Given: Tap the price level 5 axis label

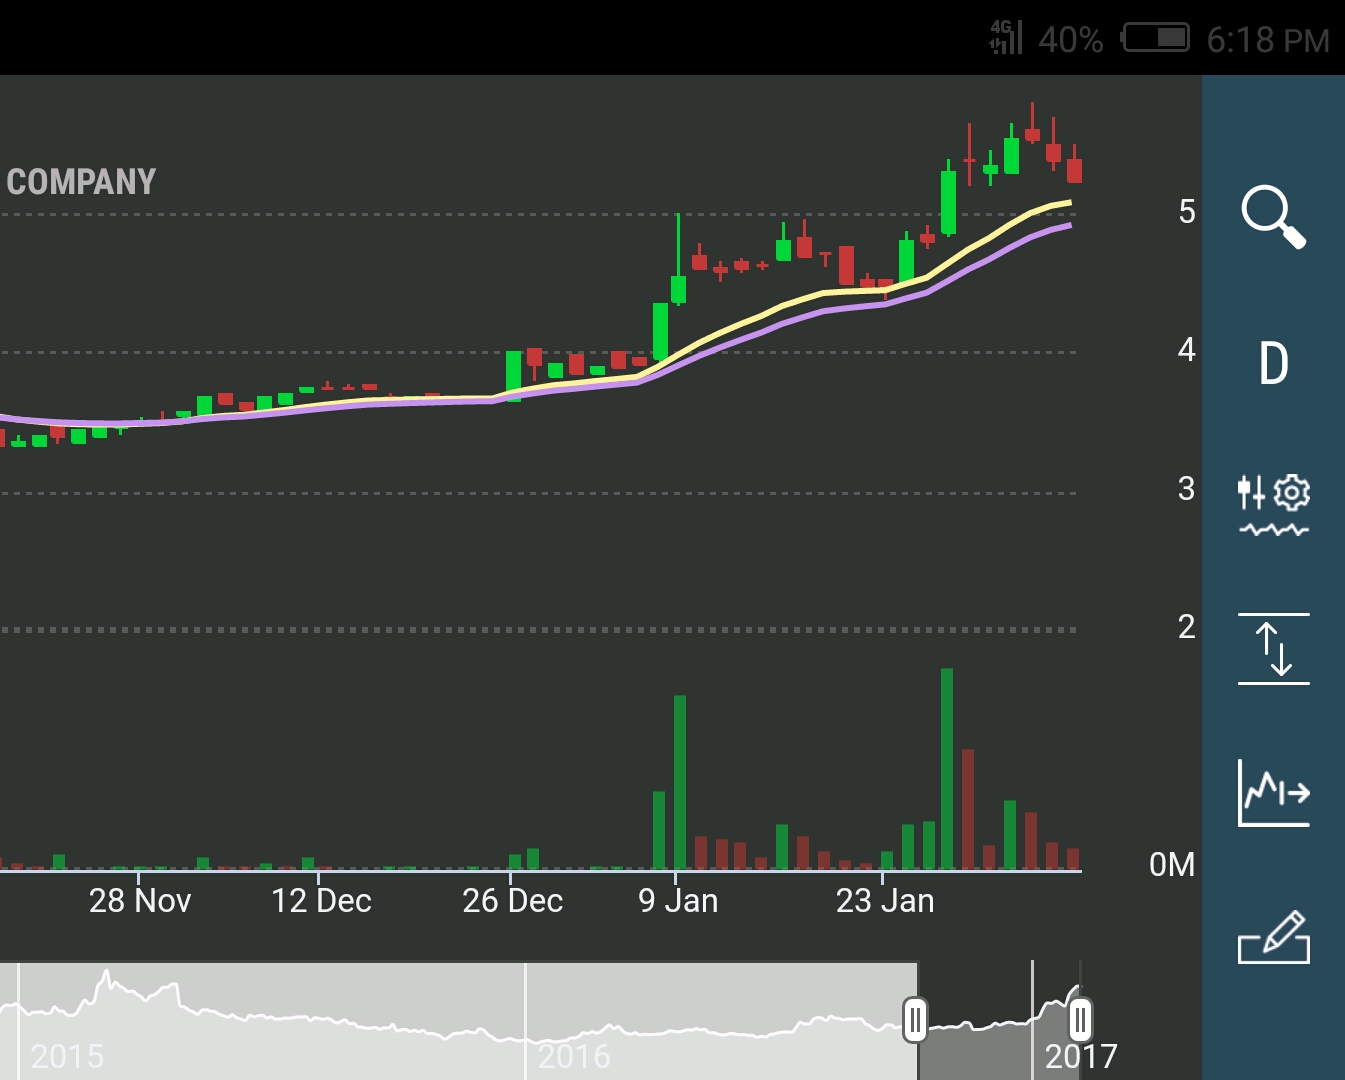Looking at the screenshot, I should [1187, 212].
